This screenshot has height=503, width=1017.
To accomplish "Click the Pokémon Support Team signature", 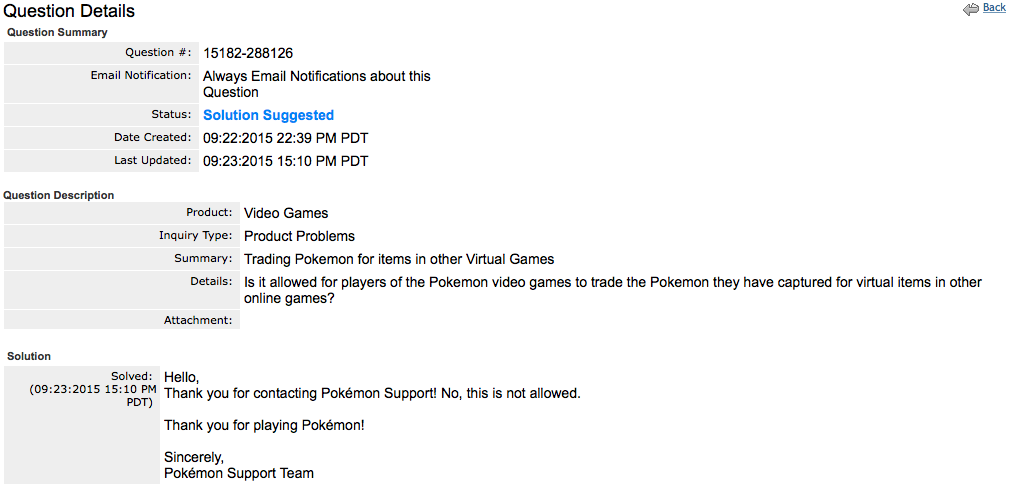I will click(x=239, y=473).
